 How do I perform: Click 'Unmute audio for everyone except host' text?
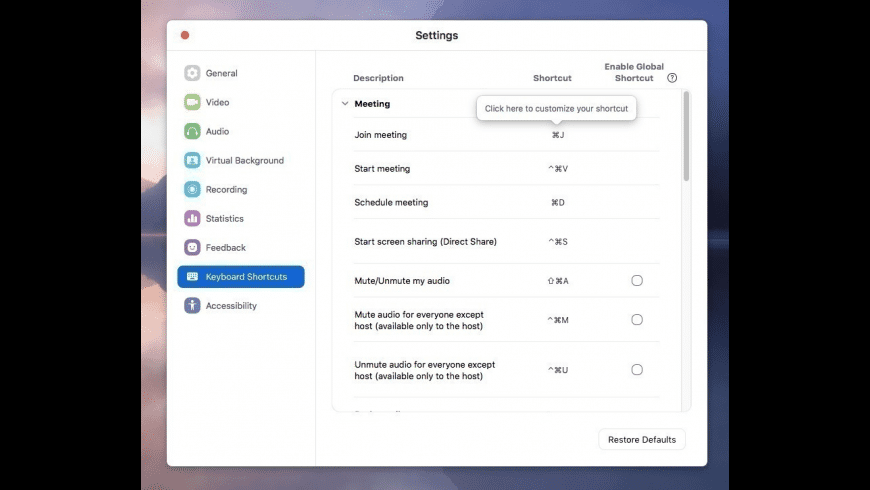424,370
